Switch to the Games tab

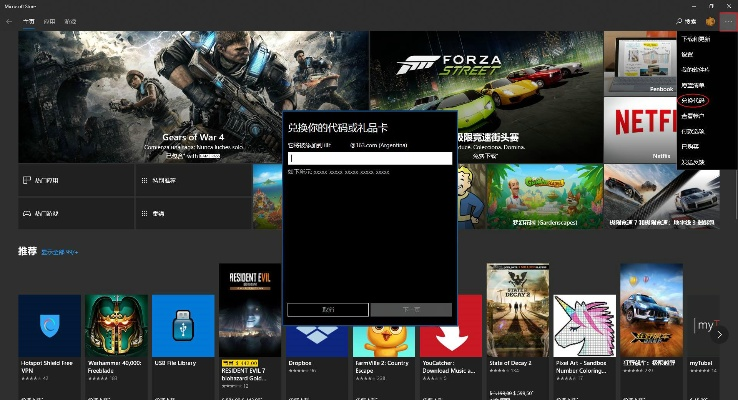point(70,22)
